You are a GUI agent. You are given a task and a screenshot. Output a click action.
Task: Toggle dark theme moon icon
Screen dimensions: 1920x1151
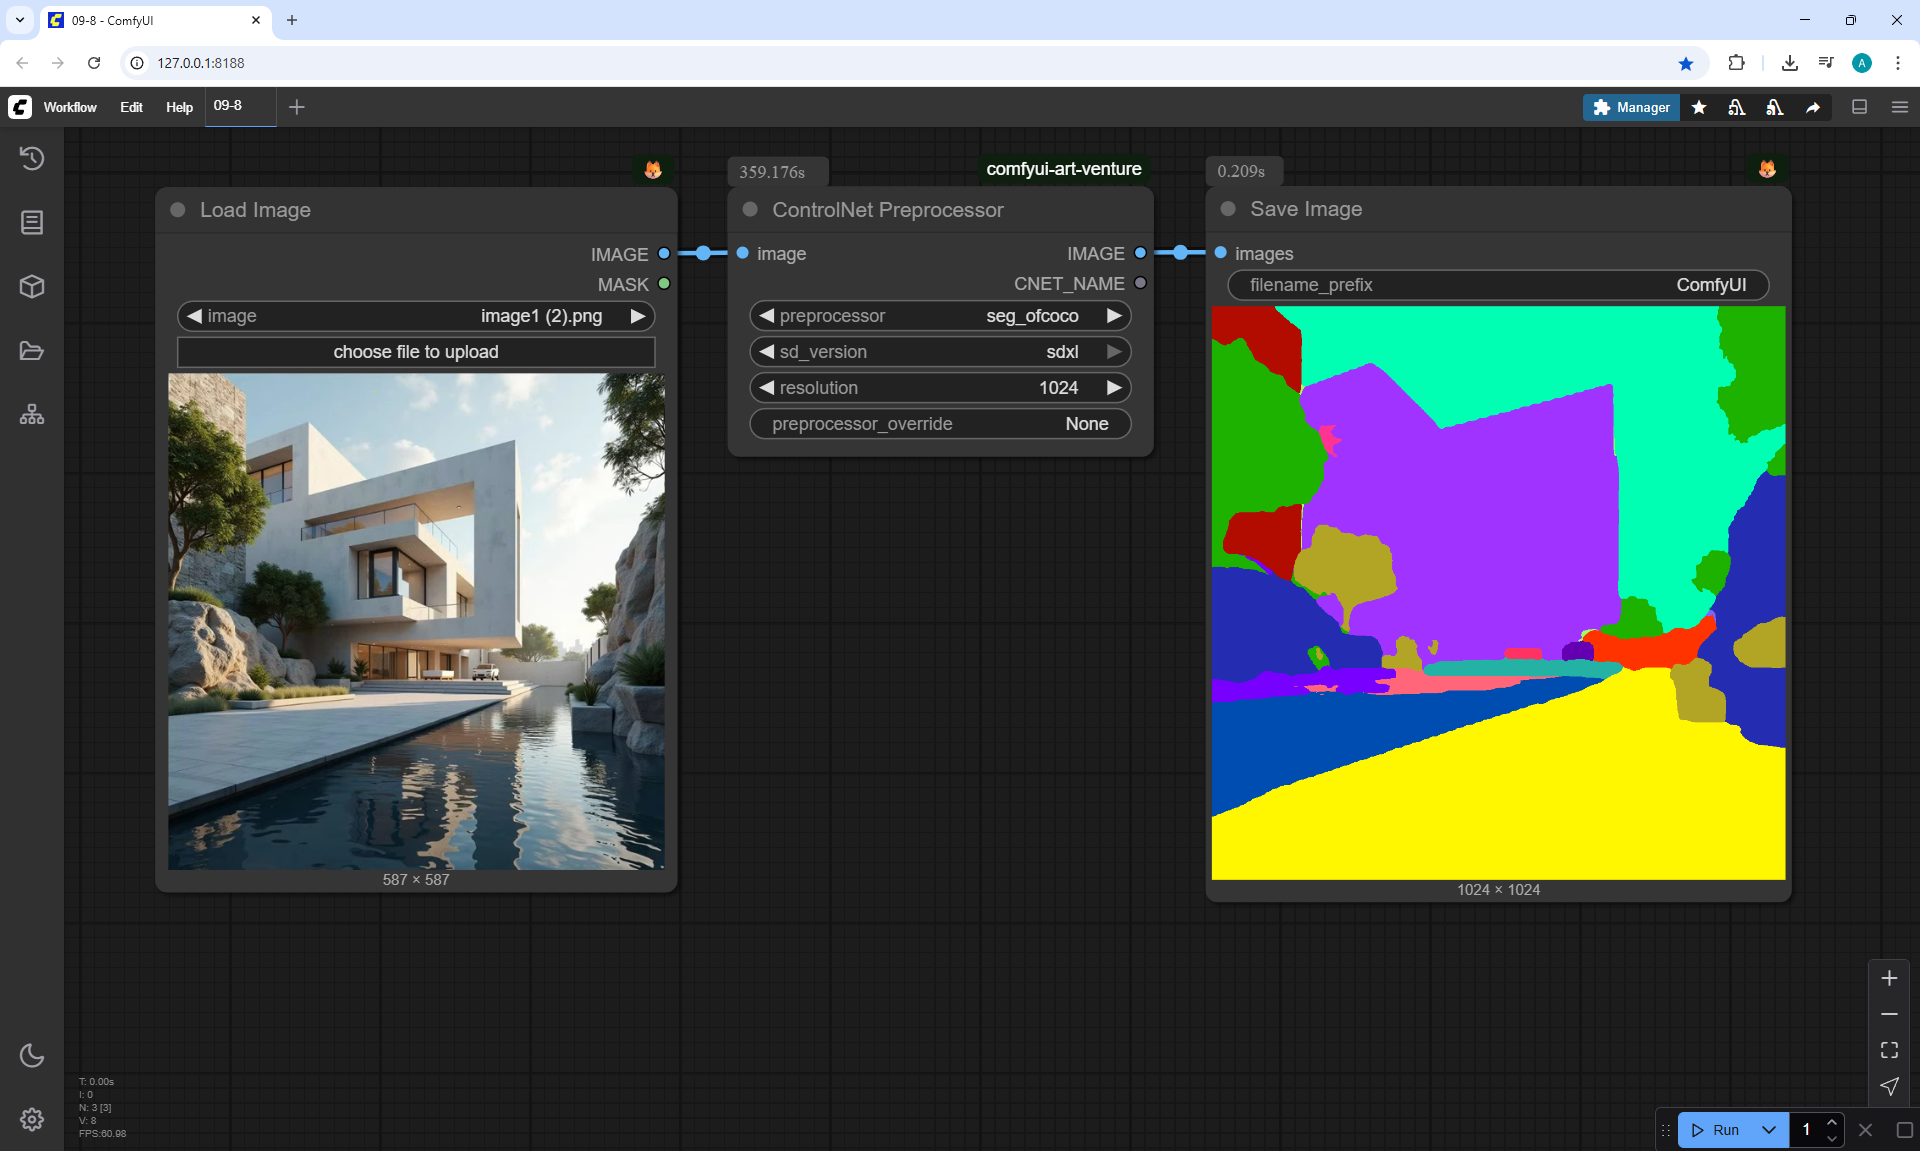pos(32,1055)
